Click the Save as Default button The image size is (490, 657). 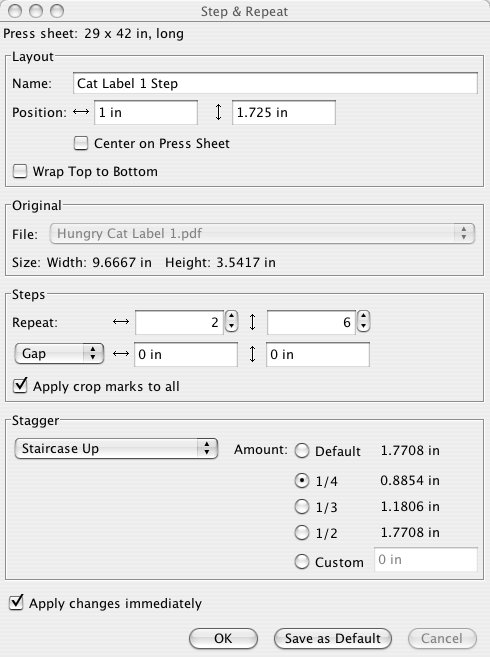click(333, 639)
